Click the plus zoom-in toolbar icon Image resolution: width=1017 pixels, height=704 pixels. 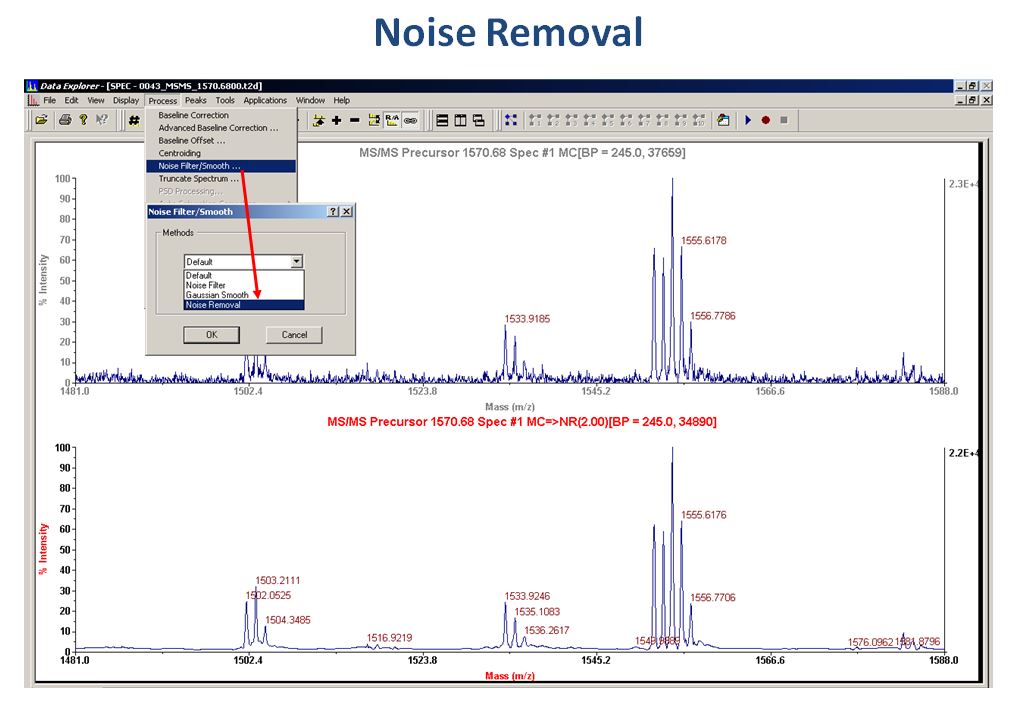[337, 120]
